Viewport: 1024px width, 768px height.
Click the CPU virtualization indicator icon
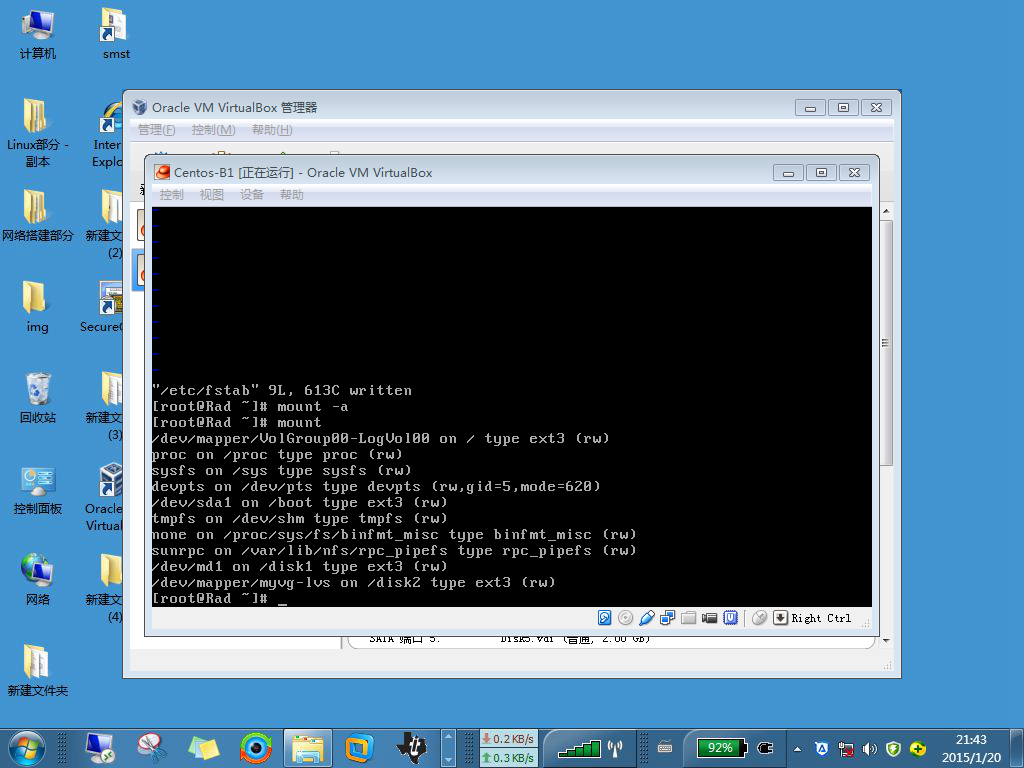click(730, 618)
